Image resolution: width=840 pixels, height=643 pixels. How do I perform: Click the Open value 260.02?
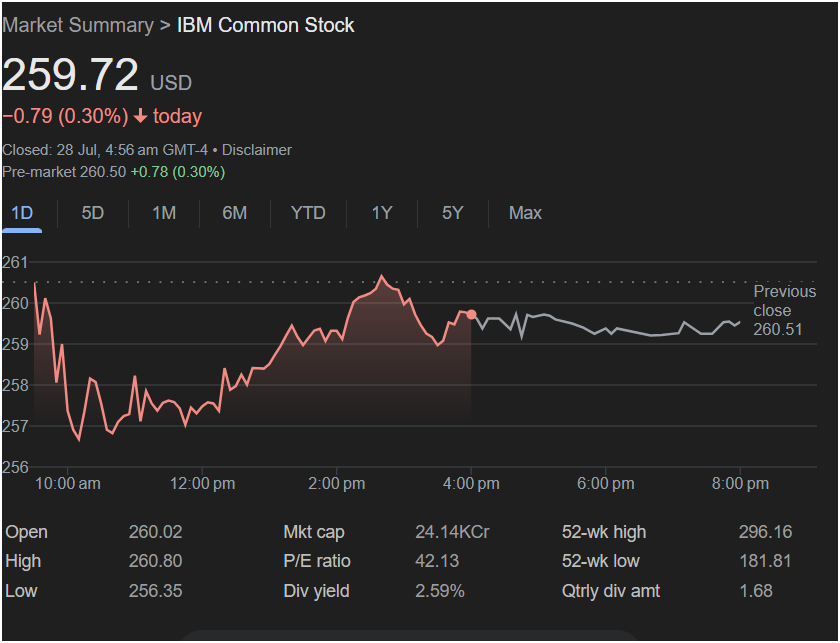click(155, 532)
